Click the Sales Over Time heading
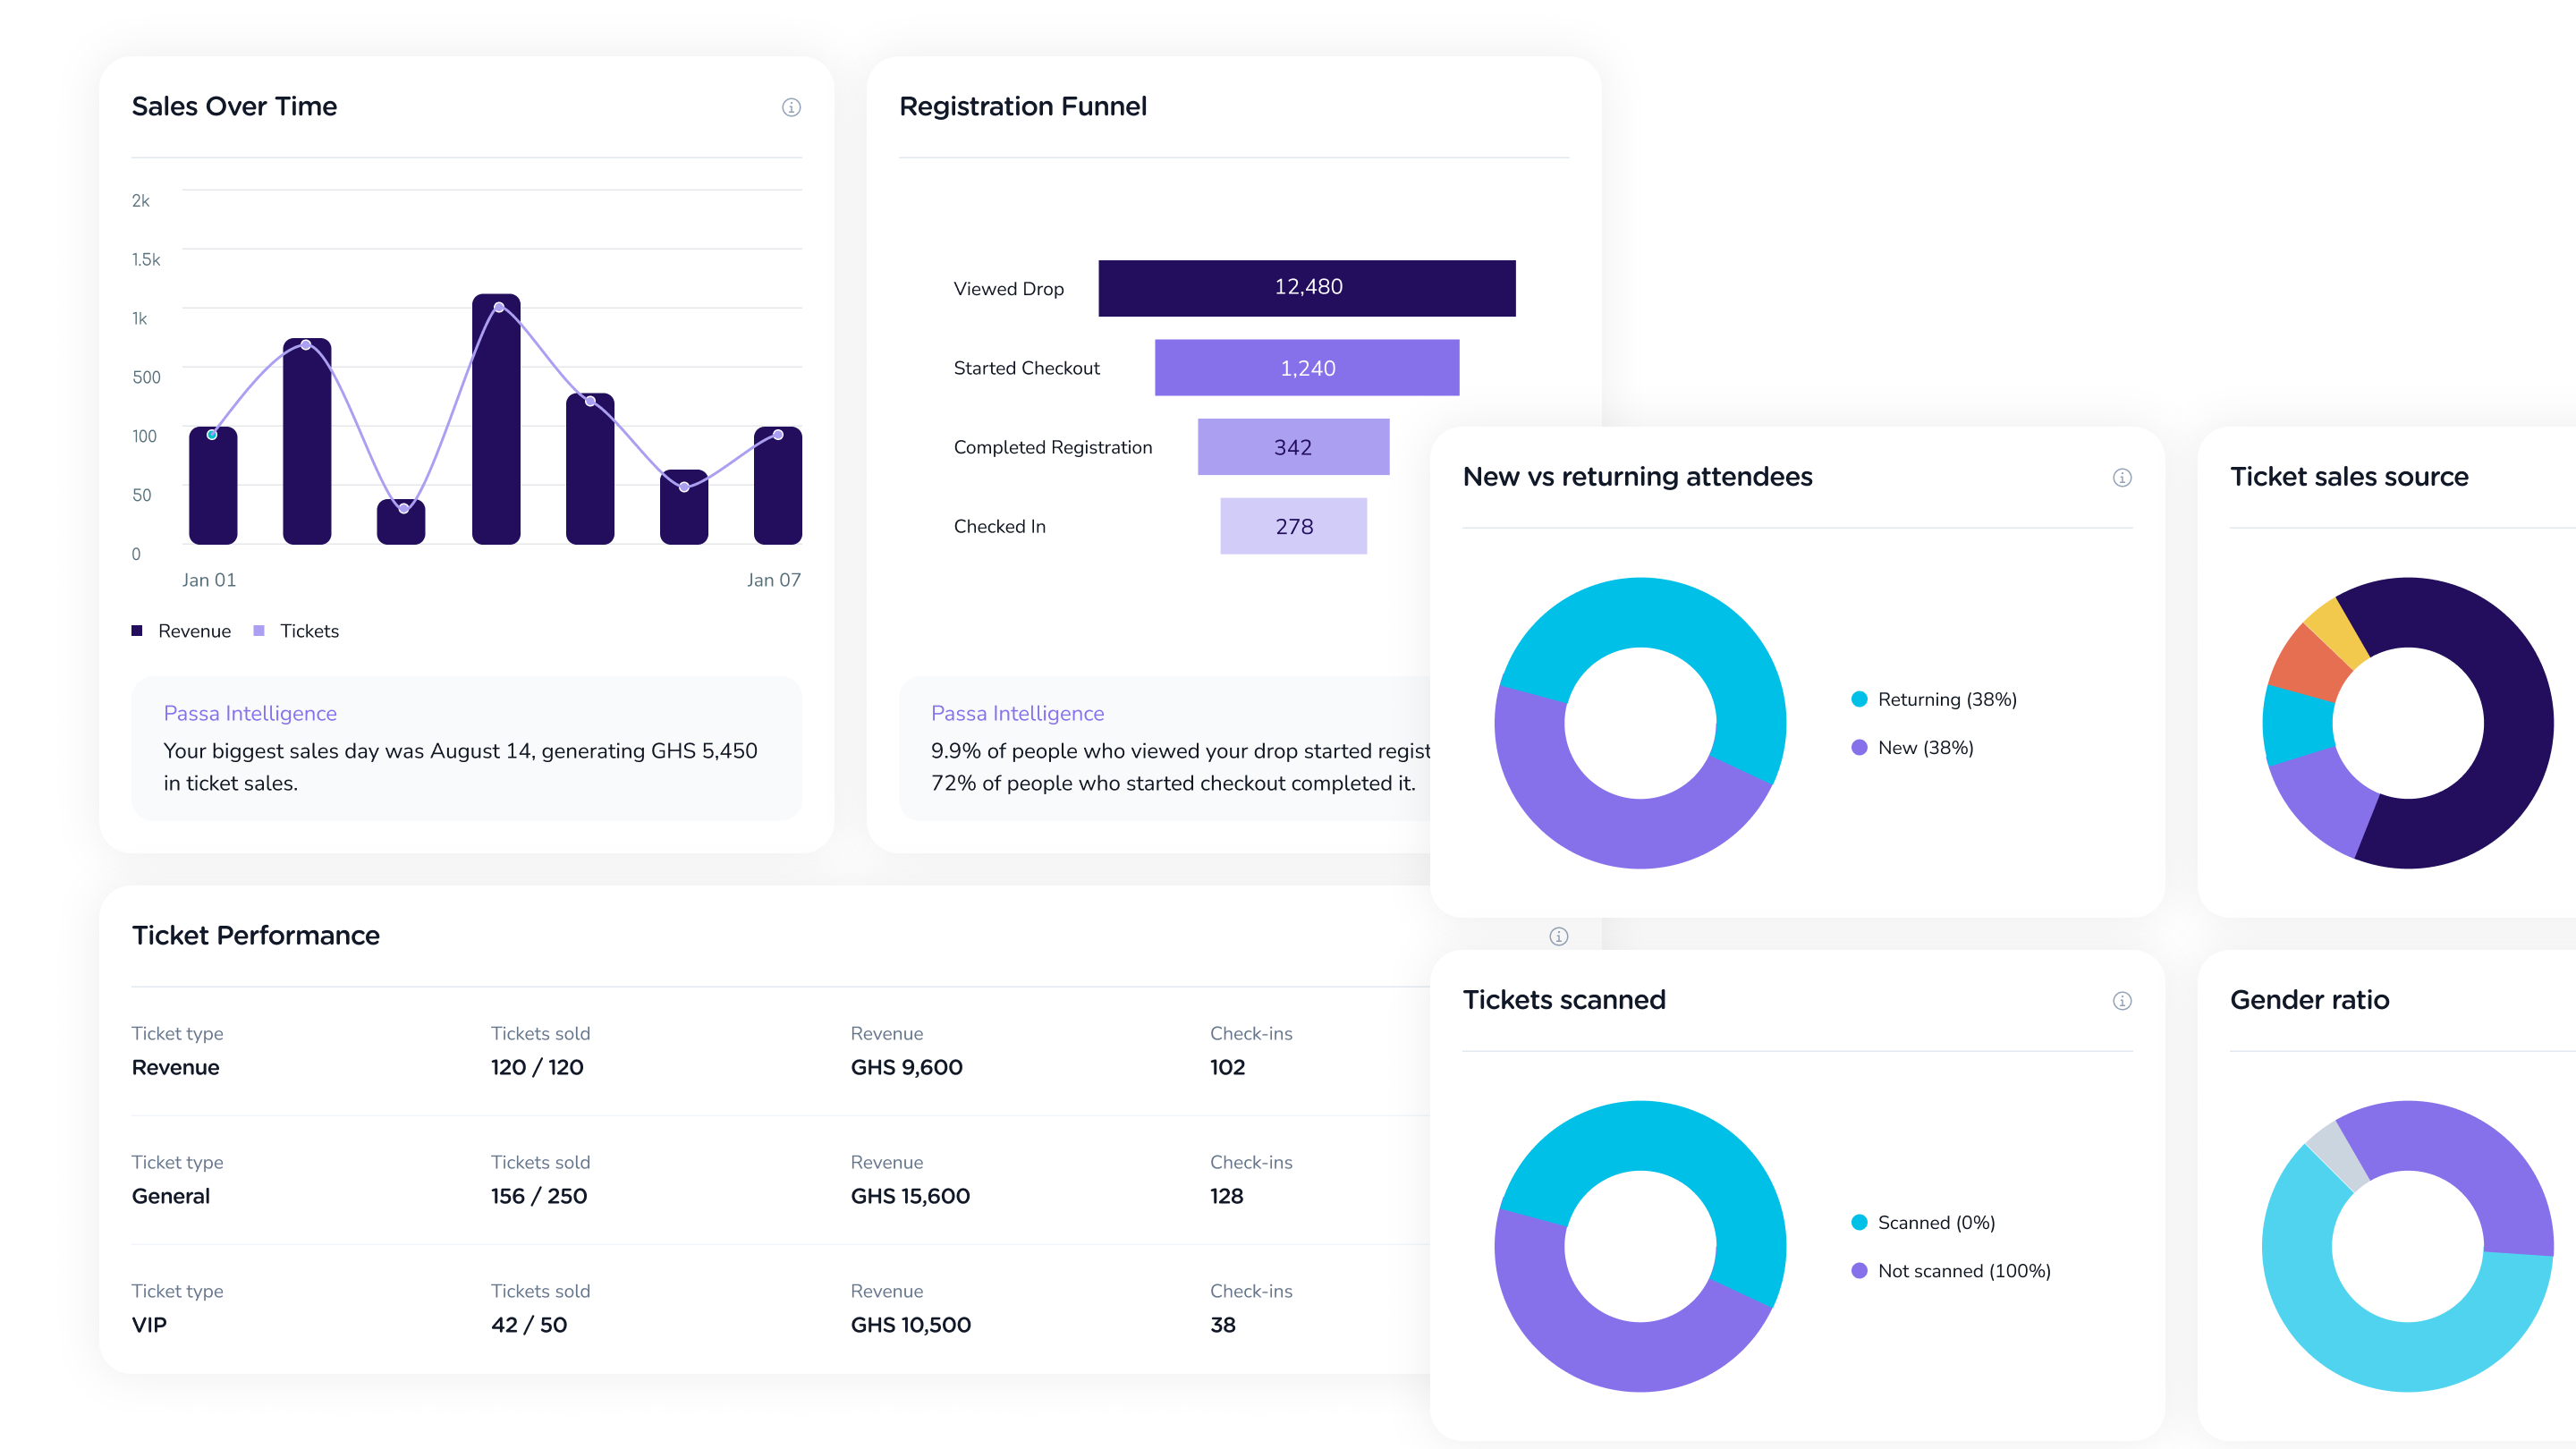 point(234,106)
